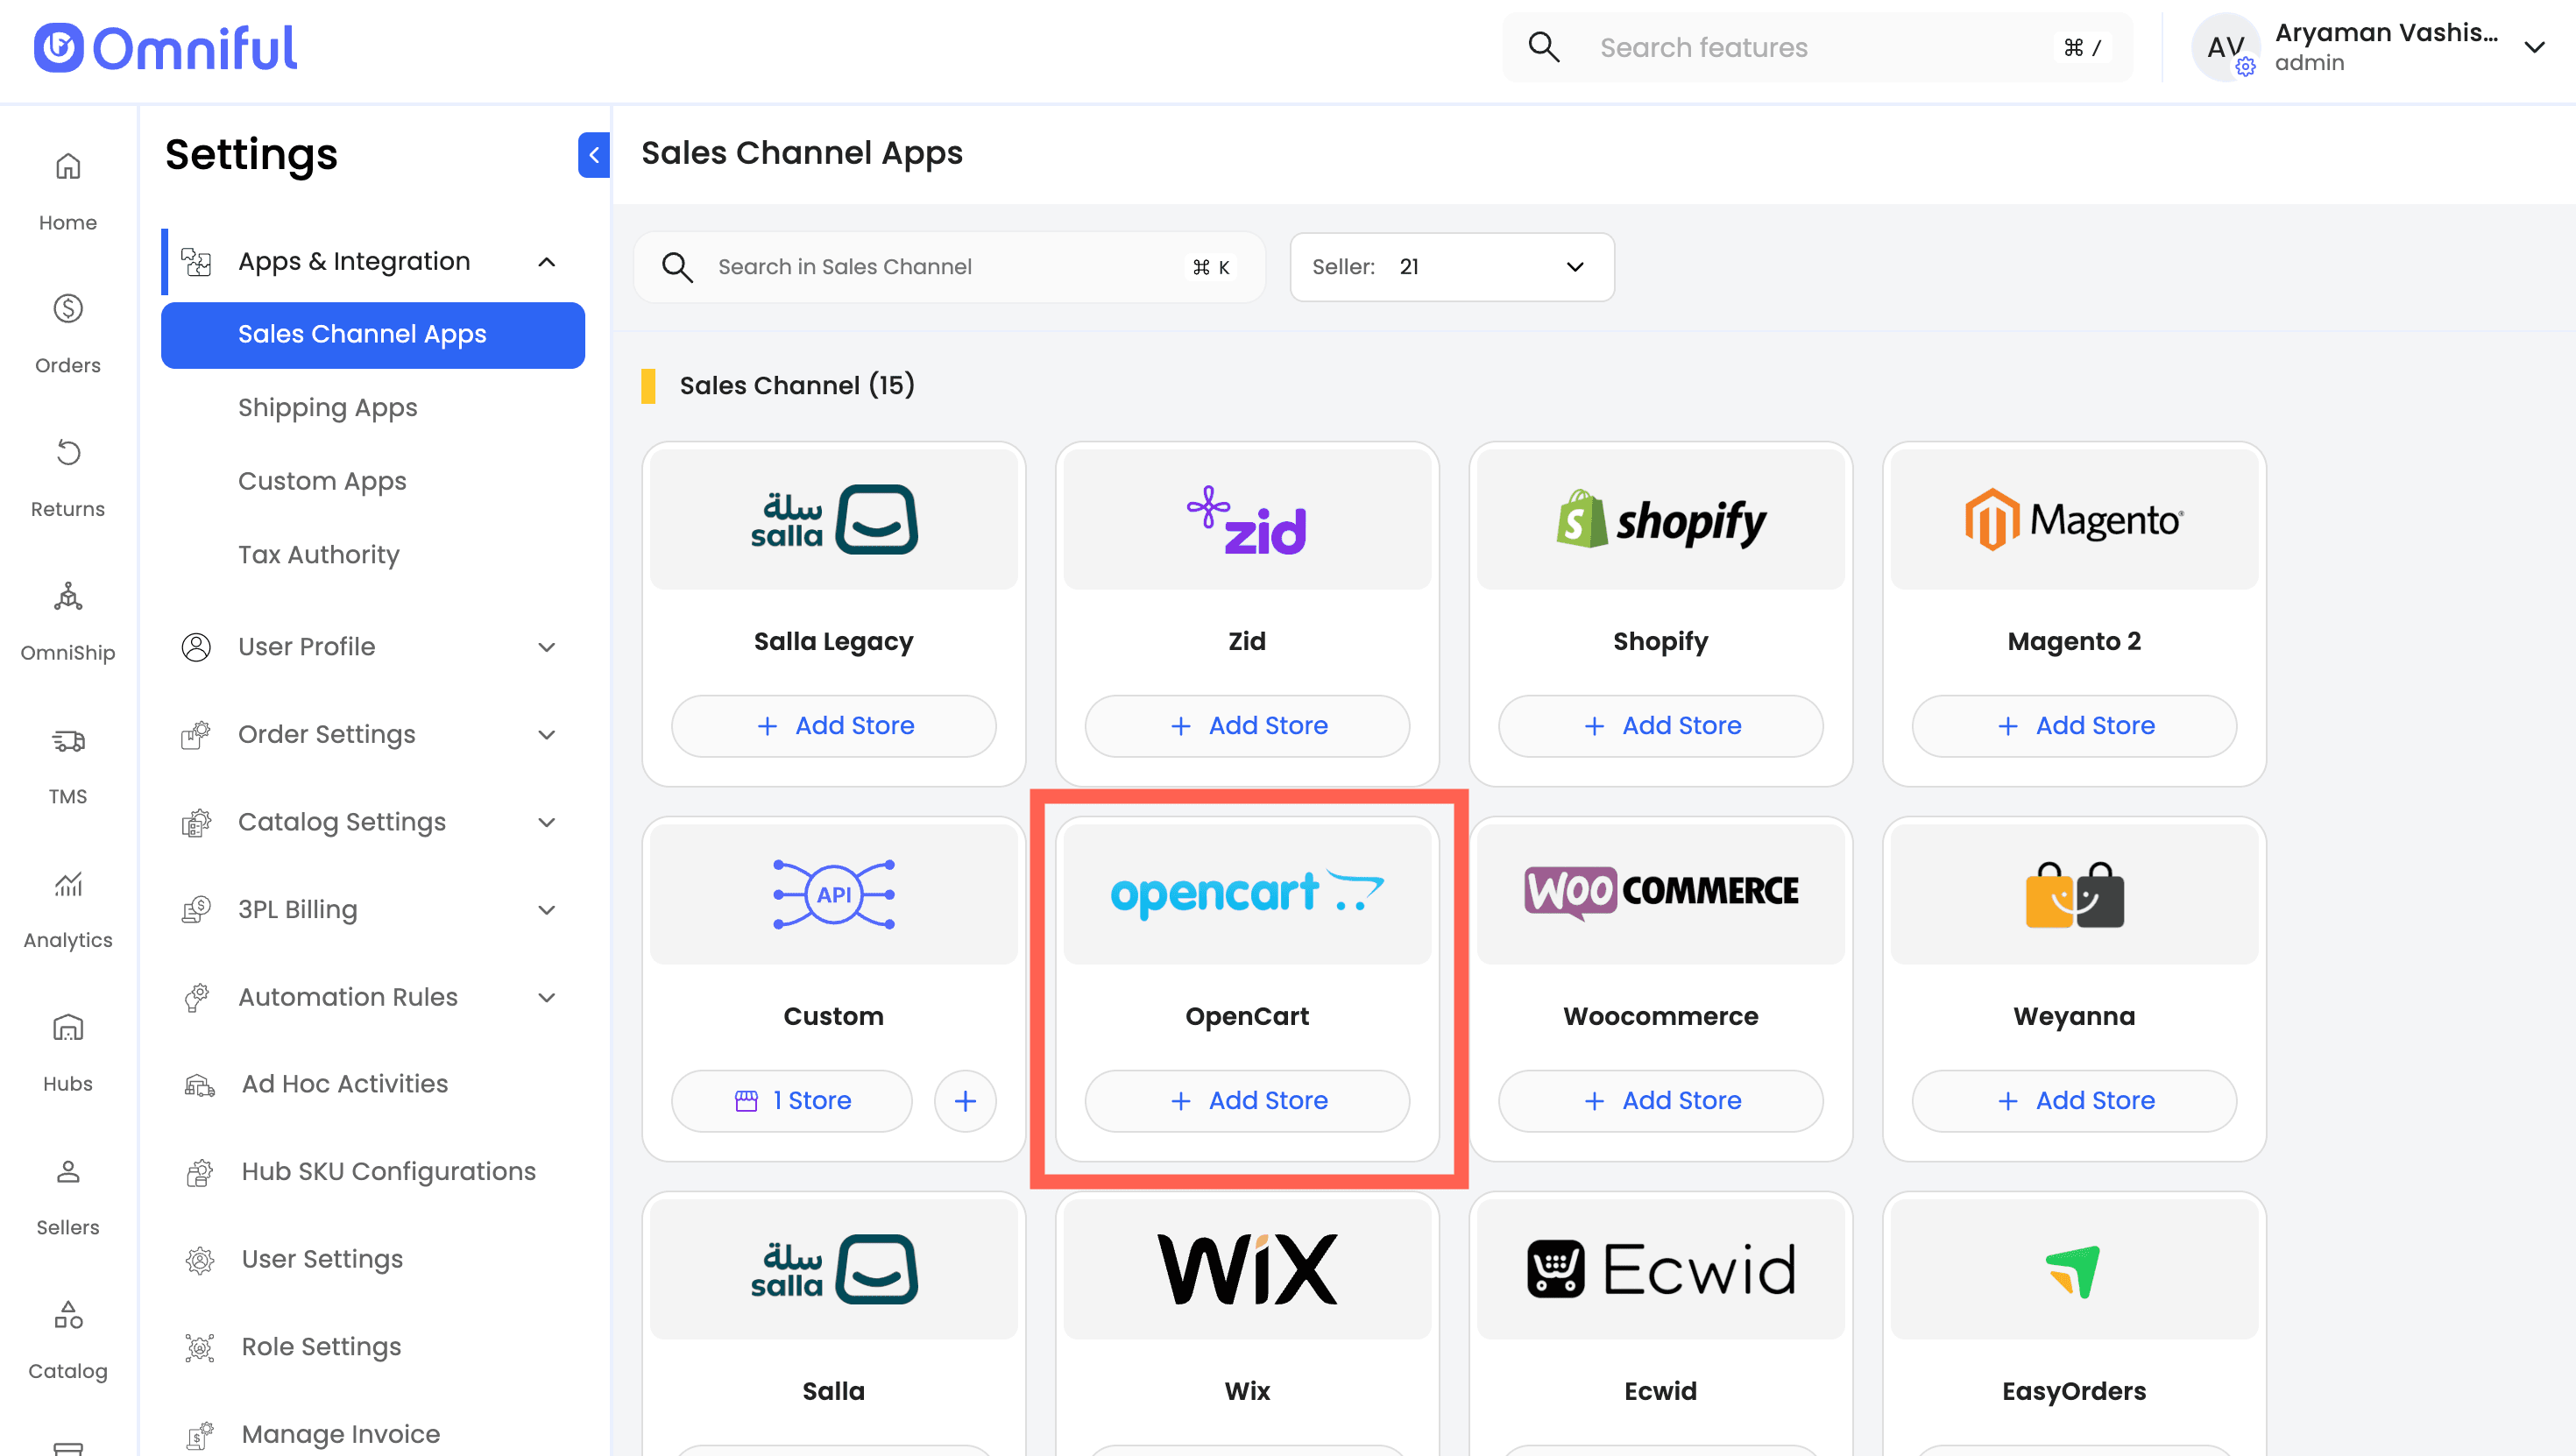The width and height of the screenshot is (2576, 1456).
Task: Open OmniShip from the left rail
Action: tap(67, 598)
